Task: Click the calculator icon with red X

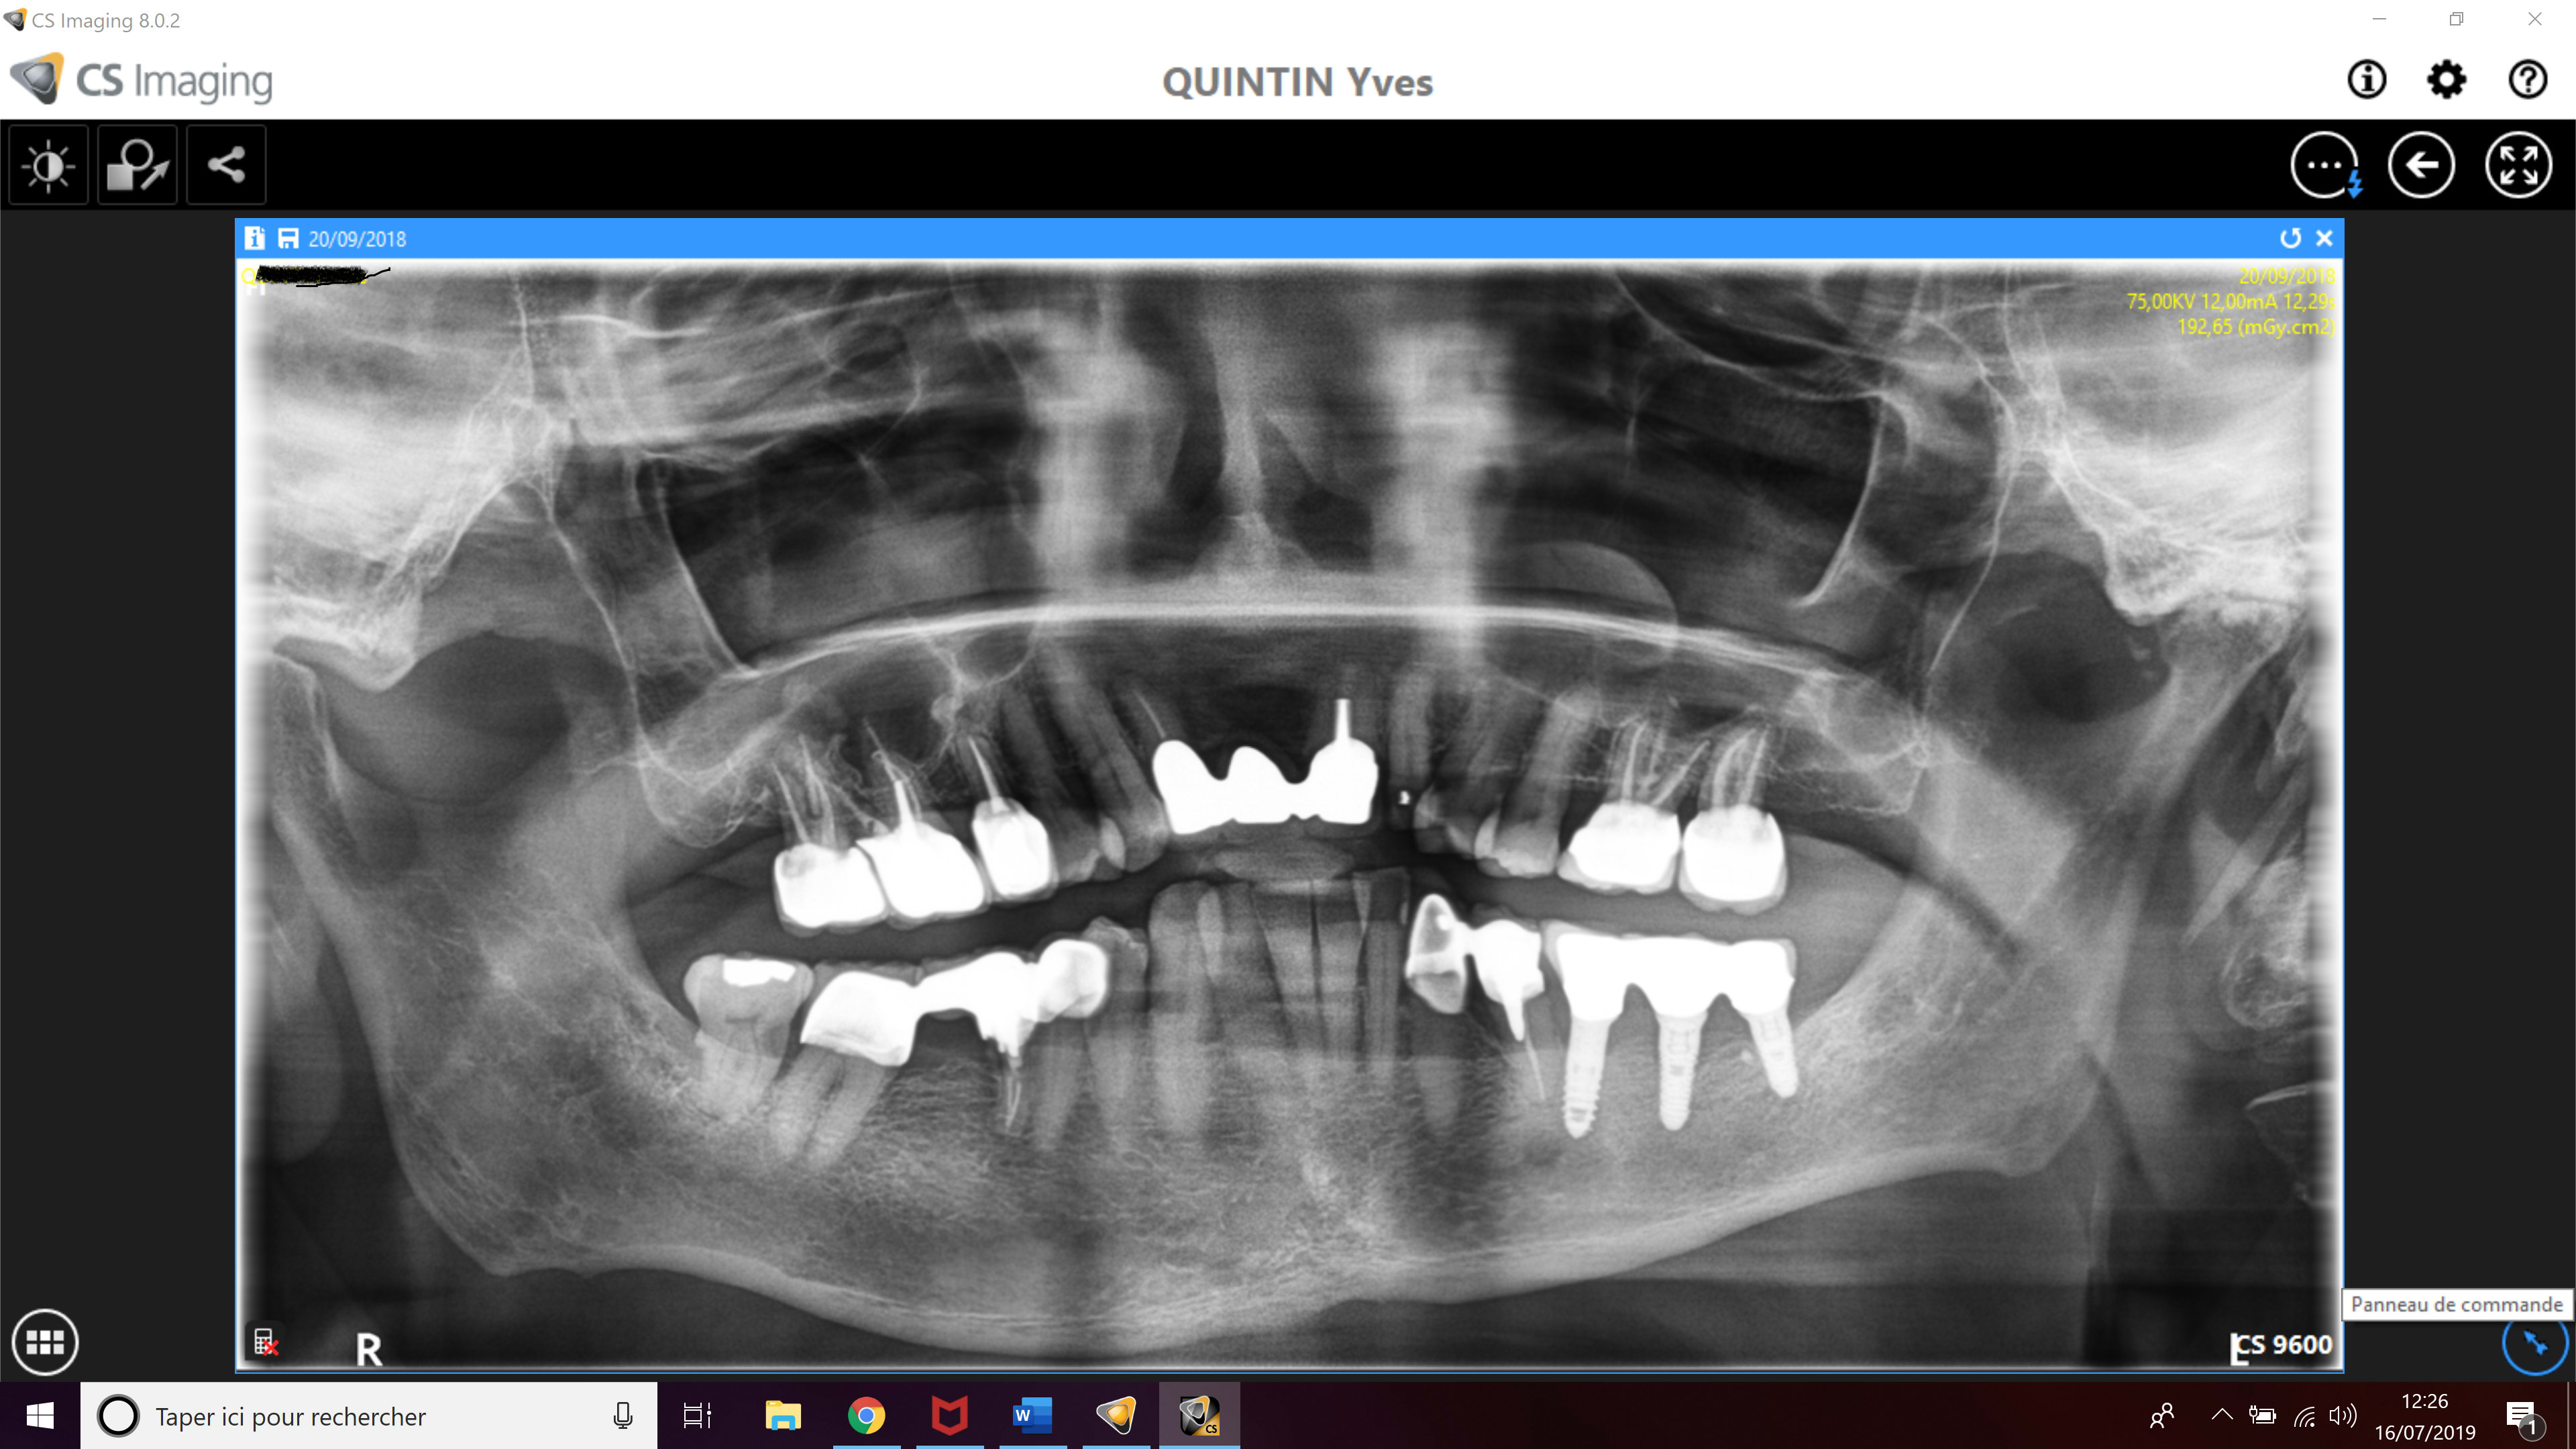Action: (x=265, y=1342)
